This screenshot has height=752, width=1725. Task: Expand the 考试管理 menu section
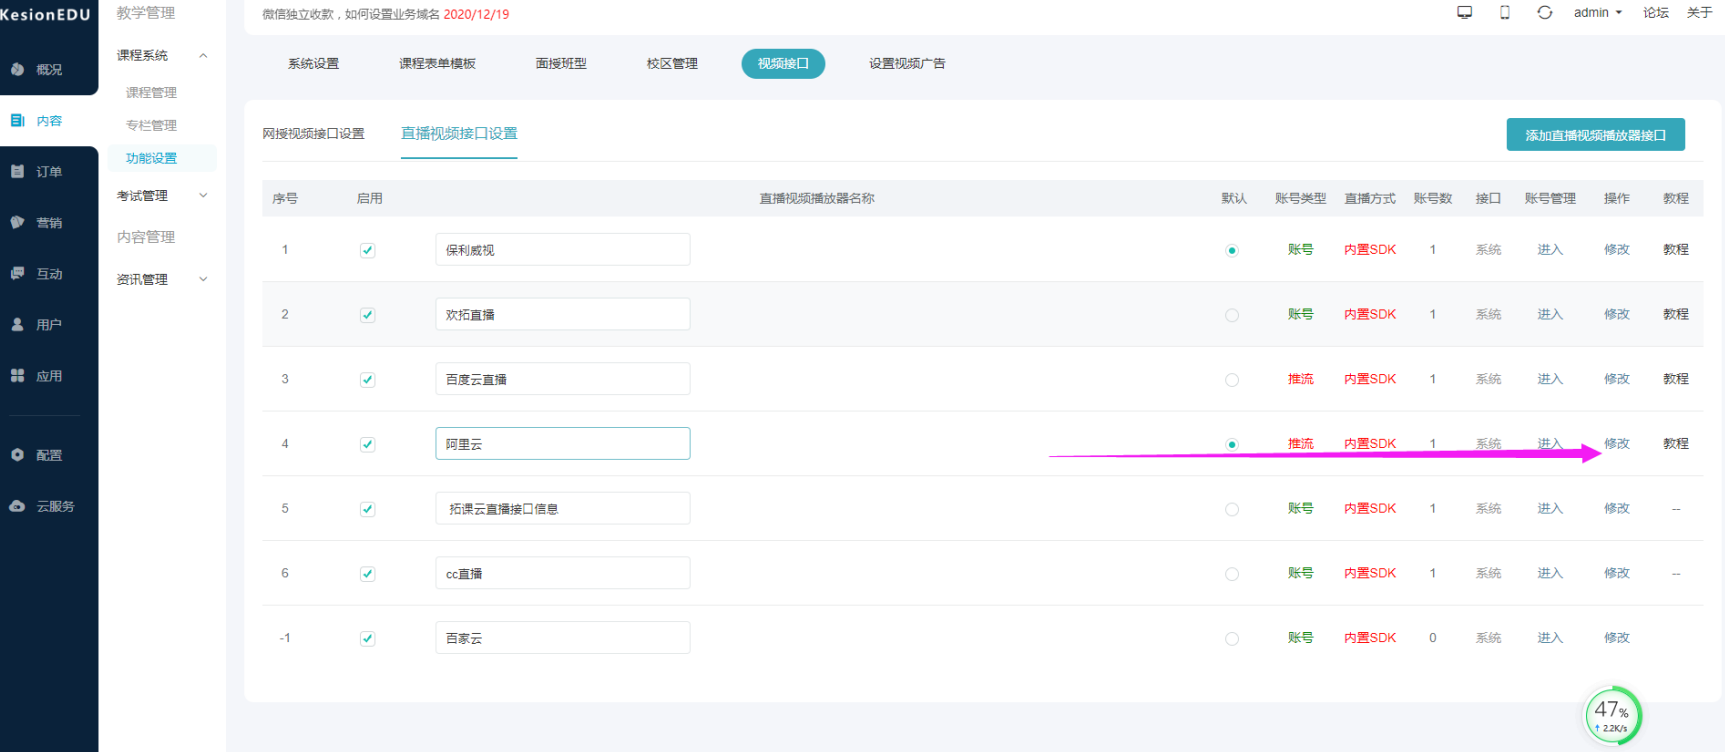[x=203, y=196]
